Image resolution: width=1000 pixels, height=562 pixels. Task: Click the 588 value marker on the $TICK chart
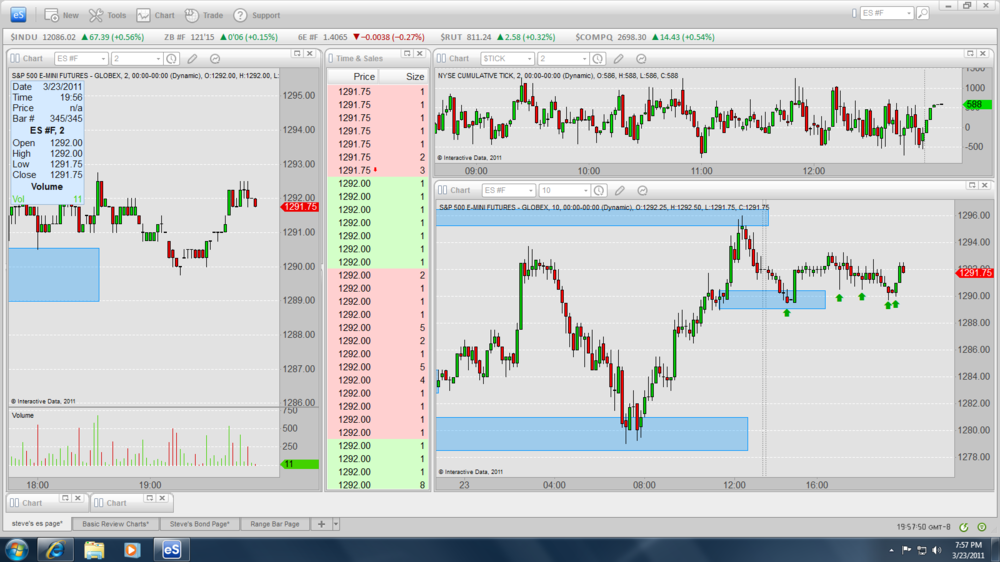point(976,105)
